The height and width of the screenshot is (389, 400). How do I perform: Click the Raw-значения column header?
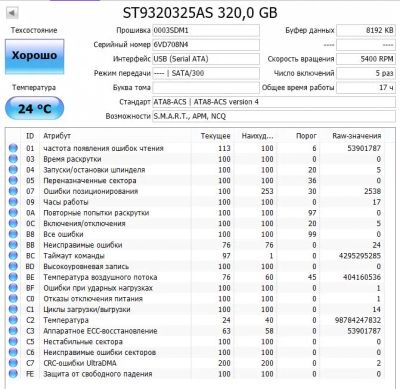pyautogui.click(x=357, y=136)
